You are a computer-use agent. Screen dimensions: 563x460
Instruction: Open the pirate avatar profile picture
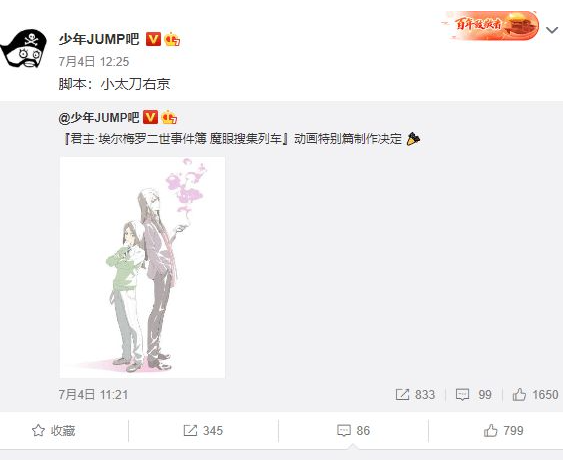pos(24,49)
